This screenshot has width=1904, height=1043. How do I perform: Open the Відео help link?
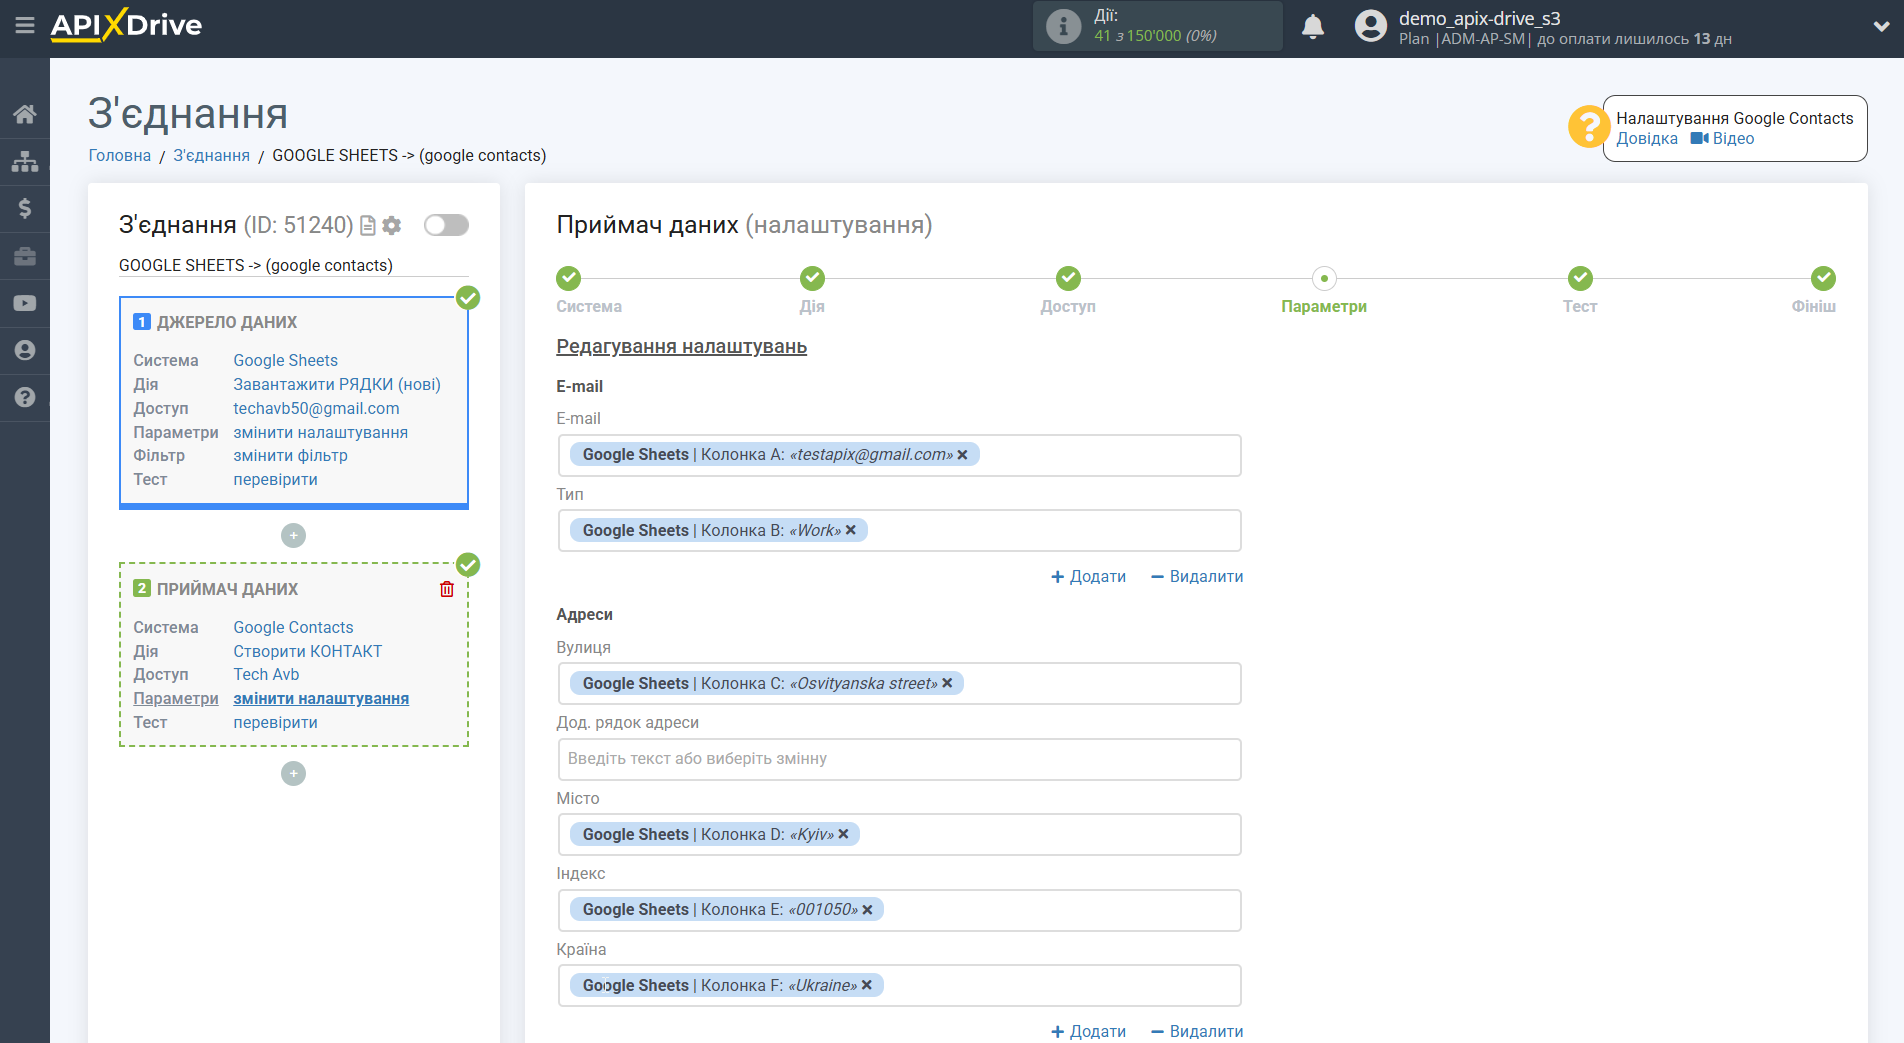click(1722, 139)
